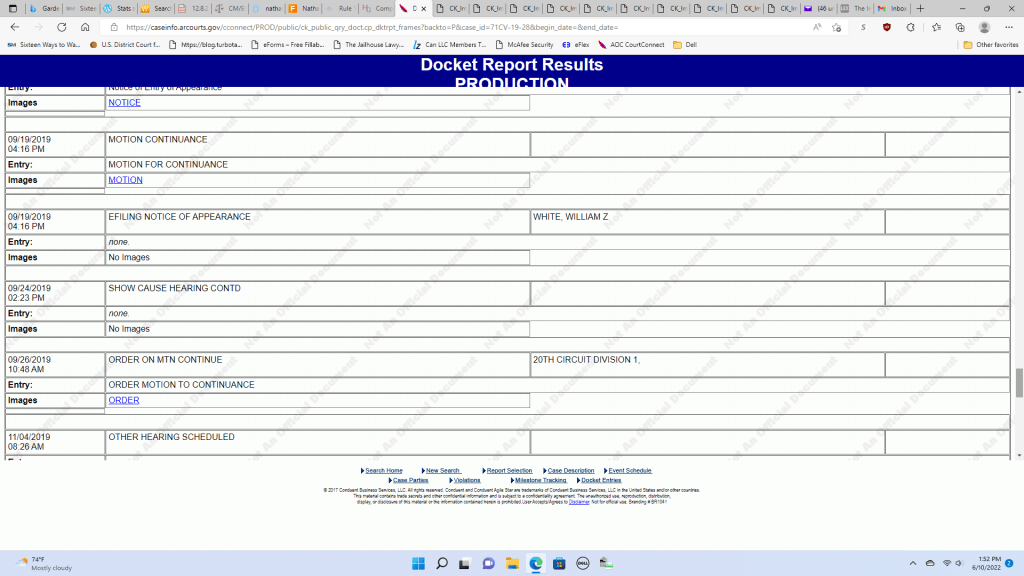Open AOC CourtConnect bookmark
This screenshot has width=1024, height=576.
click(x=631, y=45)
